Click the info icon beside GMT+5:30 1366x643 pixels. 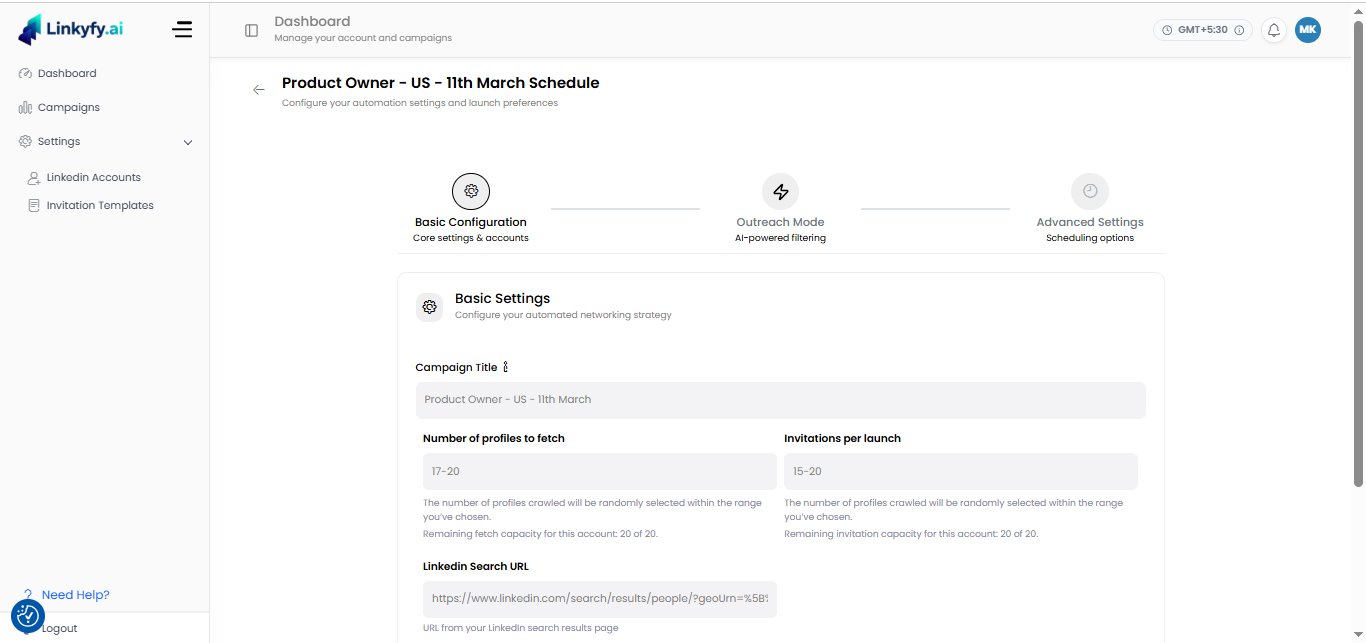1239,30
